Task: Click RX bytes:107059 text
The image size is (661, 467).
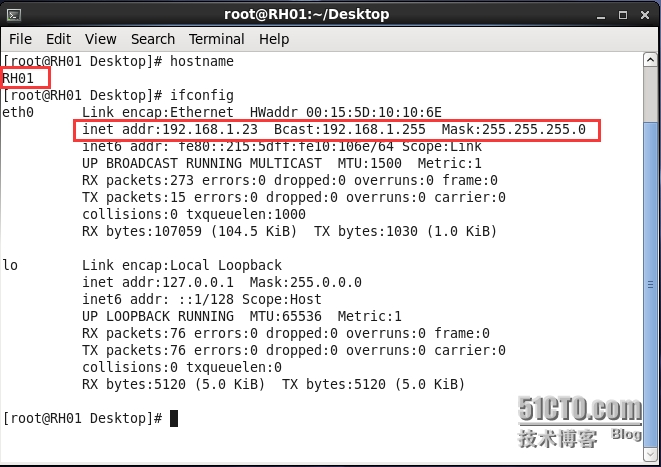Action: (142, 231)
